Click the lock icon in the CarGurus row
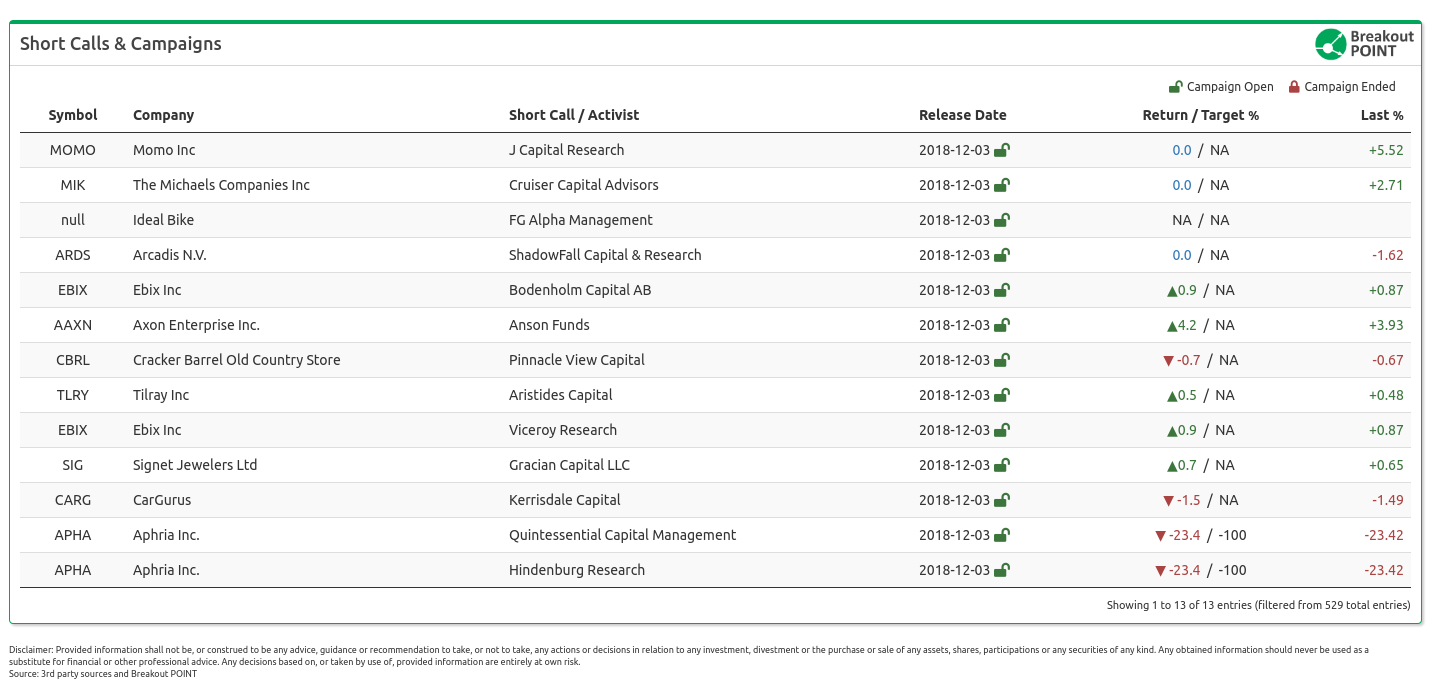This screenshot has width=1430, height=679. (x=1002, y=500)
